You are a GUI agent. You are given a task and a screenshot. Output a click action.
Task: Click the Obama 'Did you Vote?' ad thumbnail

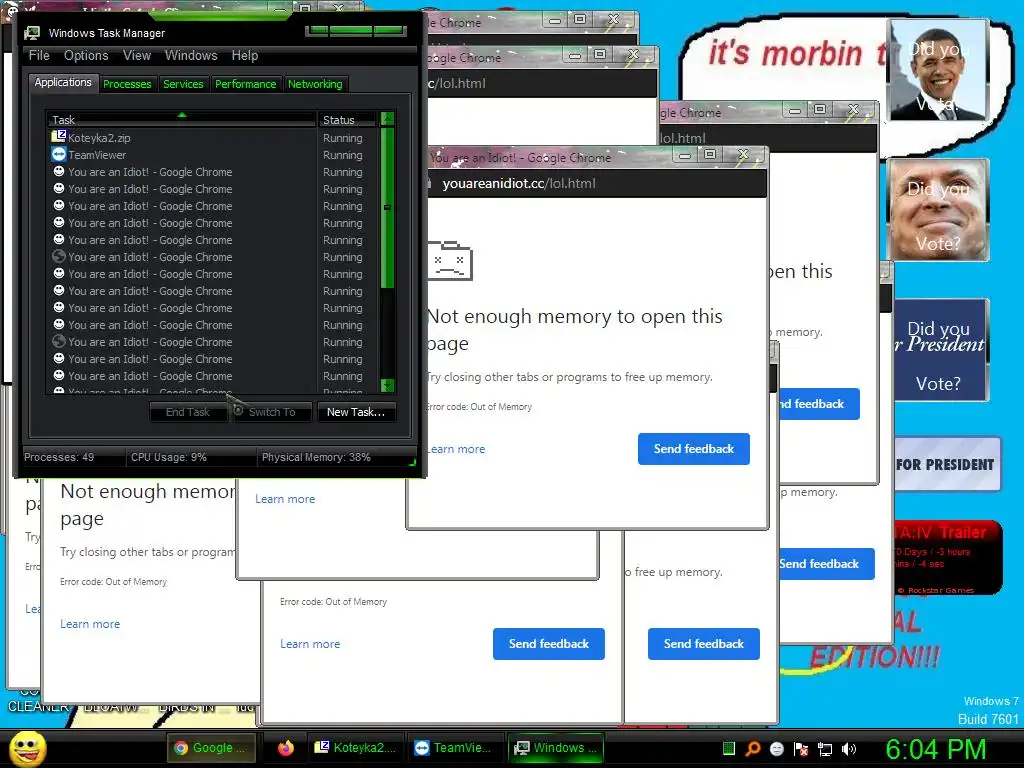[x=938, y=71]
